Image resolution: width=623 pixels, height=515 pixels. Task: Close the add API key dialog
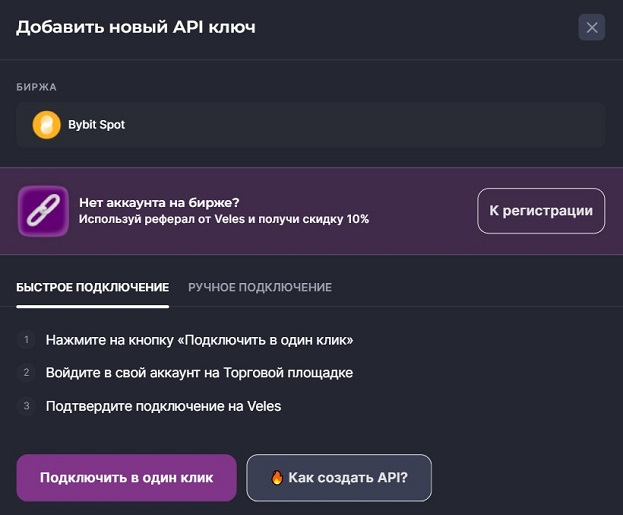coord(592,28)
